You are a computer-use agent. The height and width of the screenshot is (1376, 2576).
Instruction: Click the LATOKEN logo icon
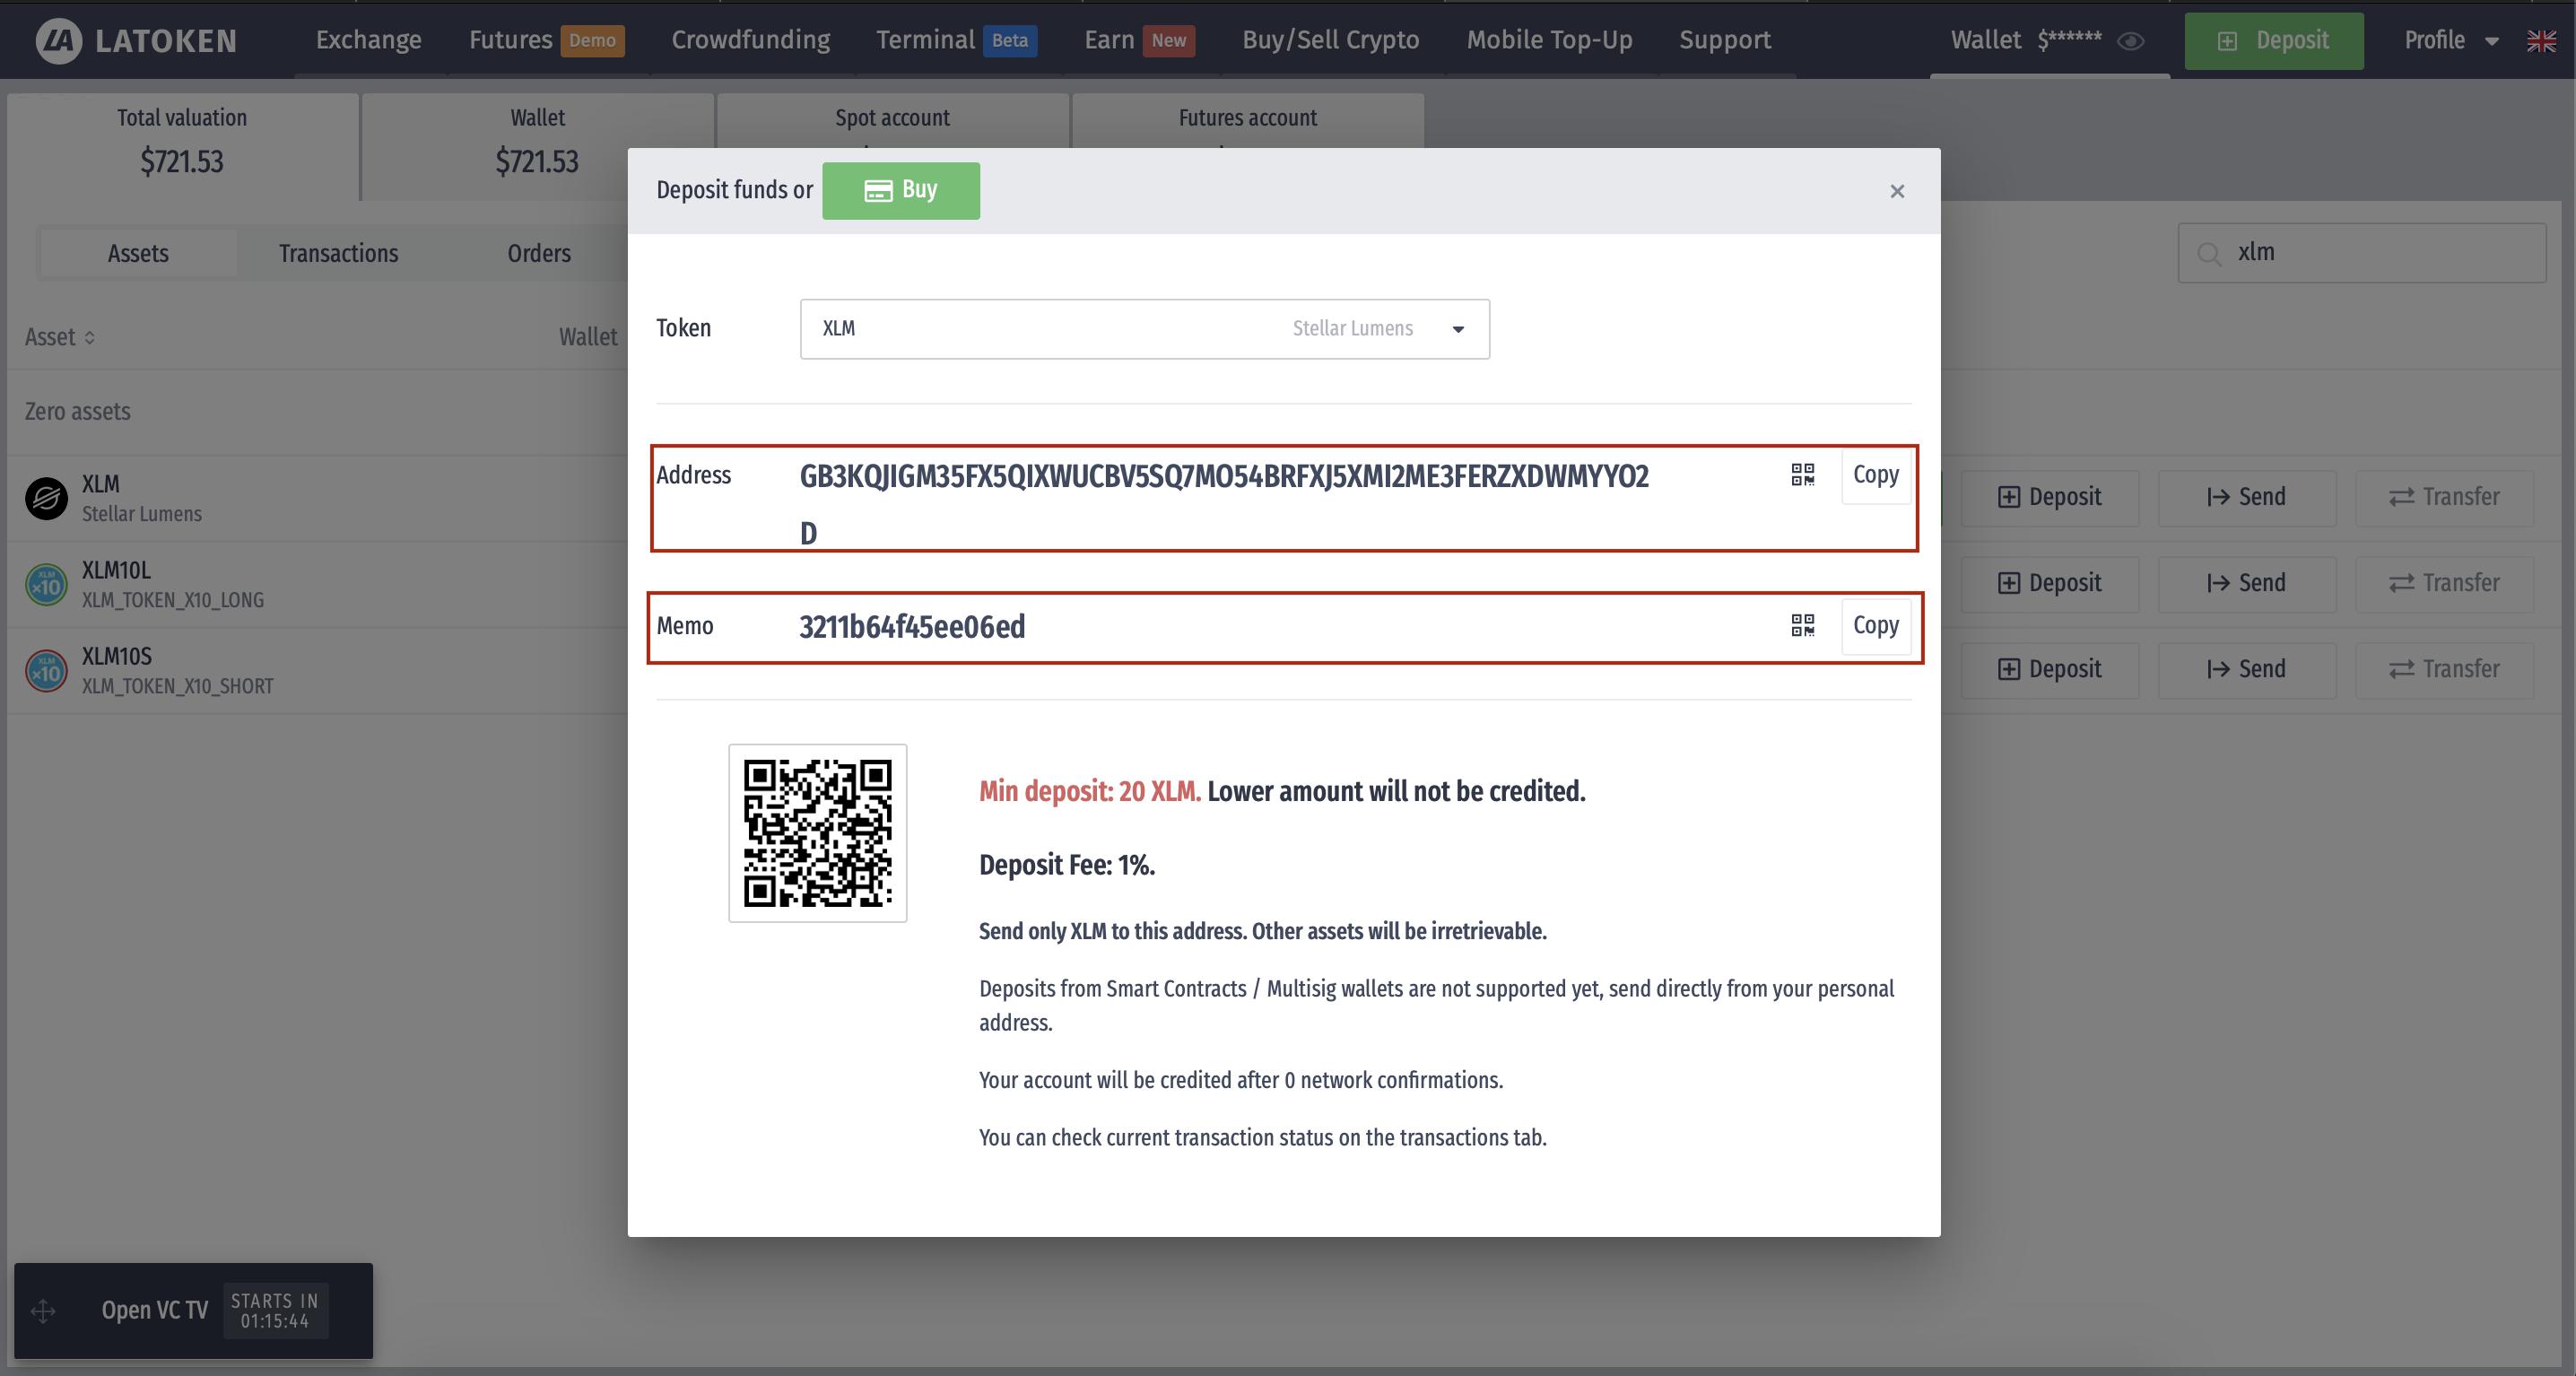point(58,41)
